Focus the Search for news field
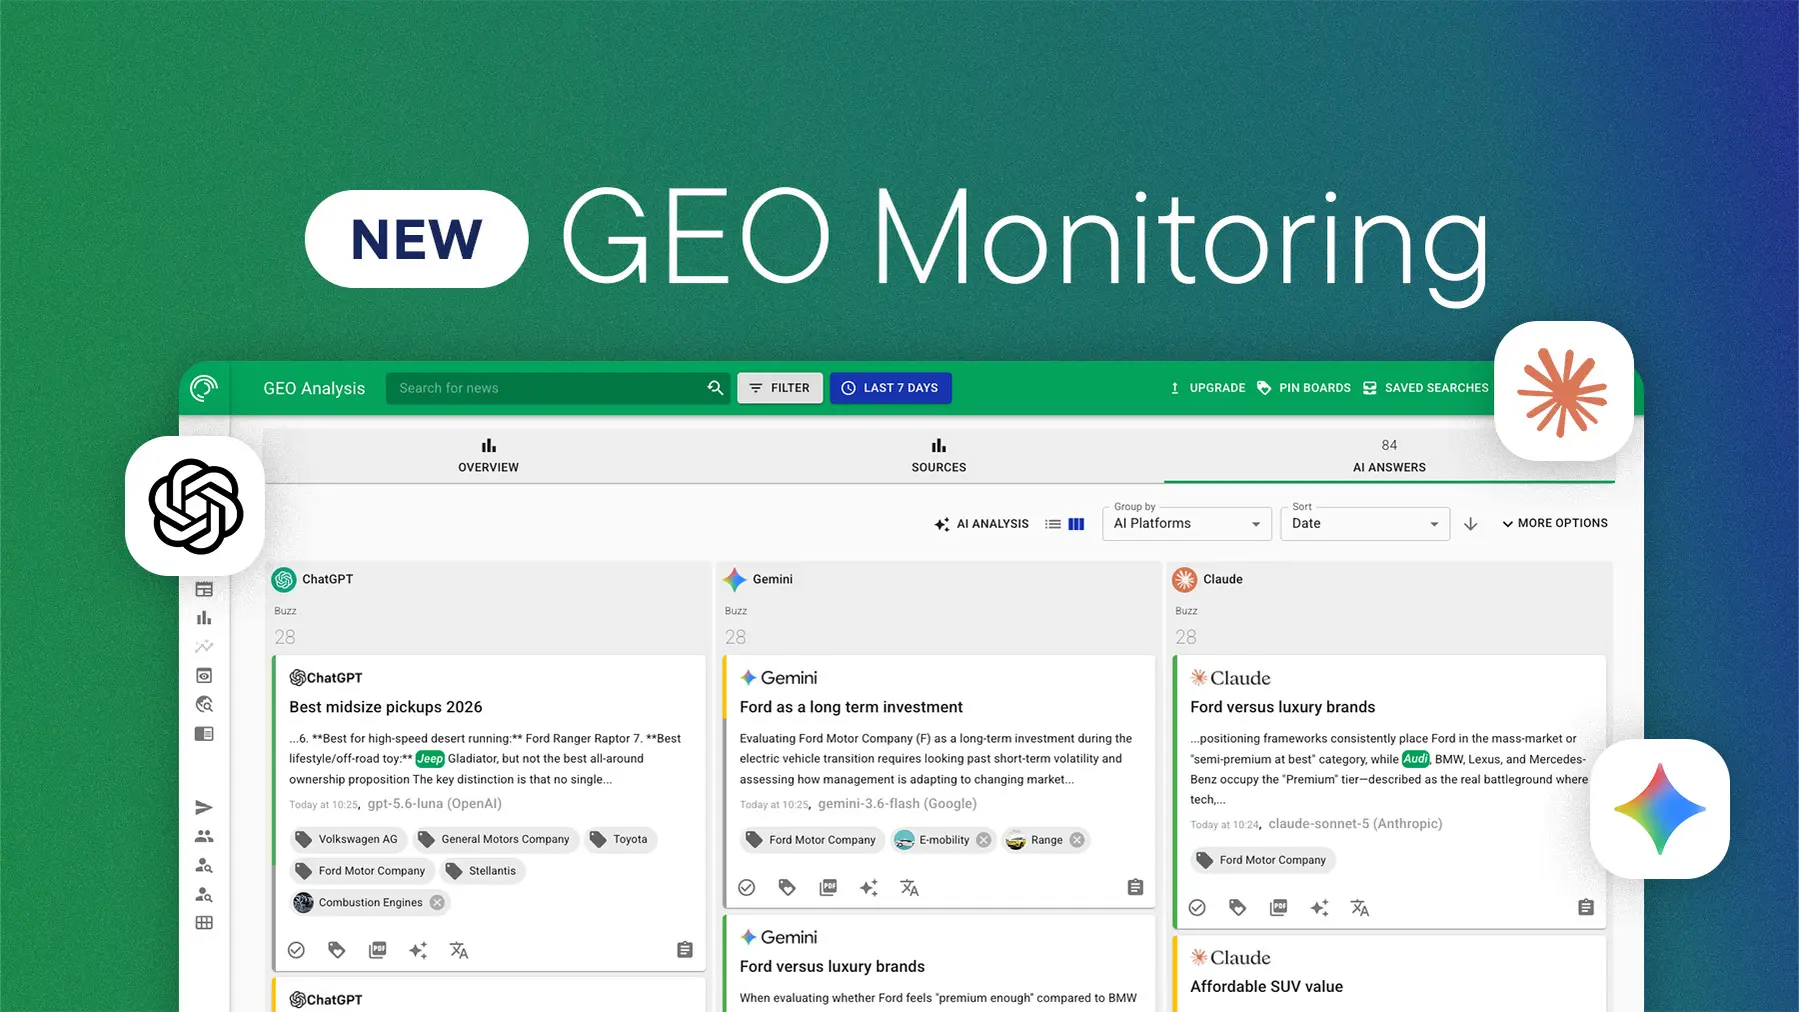Image resolution: width=1799 pixels, height=1012 pixels. tap(545, 388)
